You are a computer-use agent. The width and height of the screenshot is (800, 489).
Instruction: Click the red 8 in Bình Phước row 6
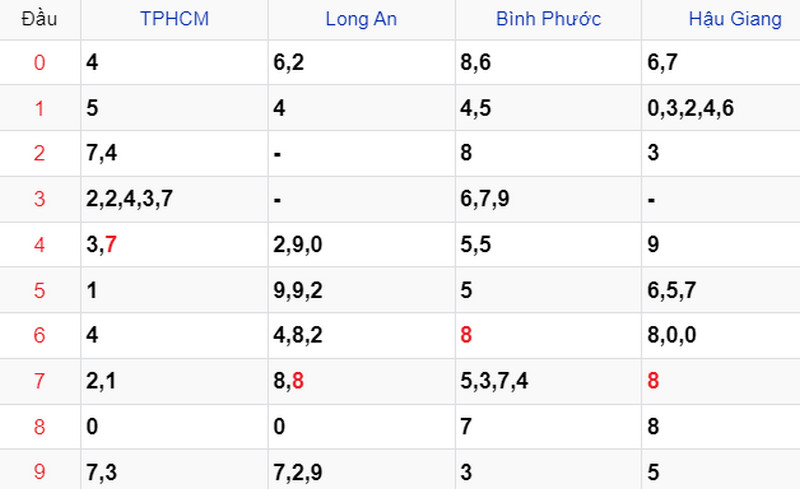coord(466,335)
